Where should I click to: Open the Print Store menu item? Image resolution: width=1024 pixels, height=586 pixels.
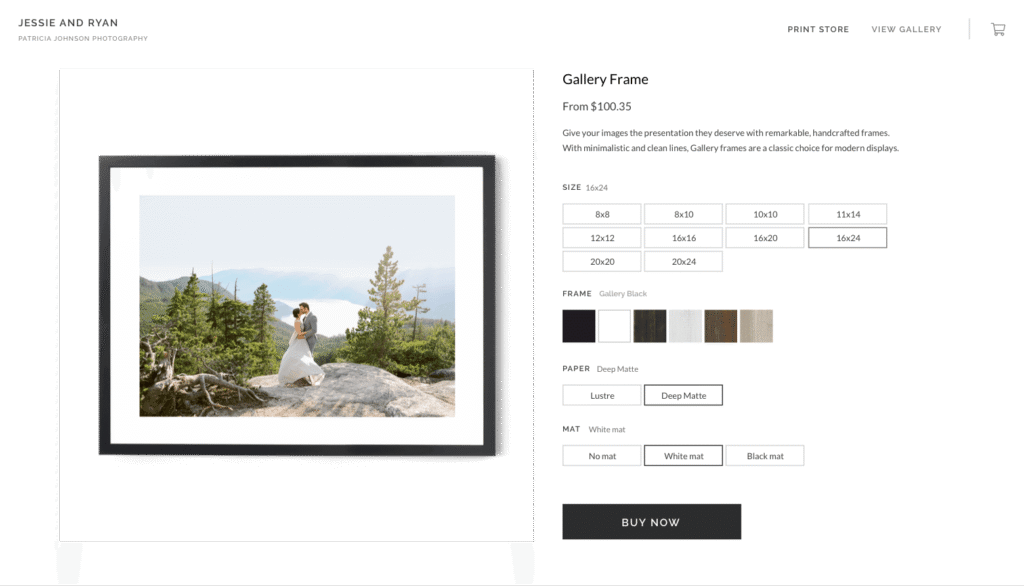[x=818, y=29]
